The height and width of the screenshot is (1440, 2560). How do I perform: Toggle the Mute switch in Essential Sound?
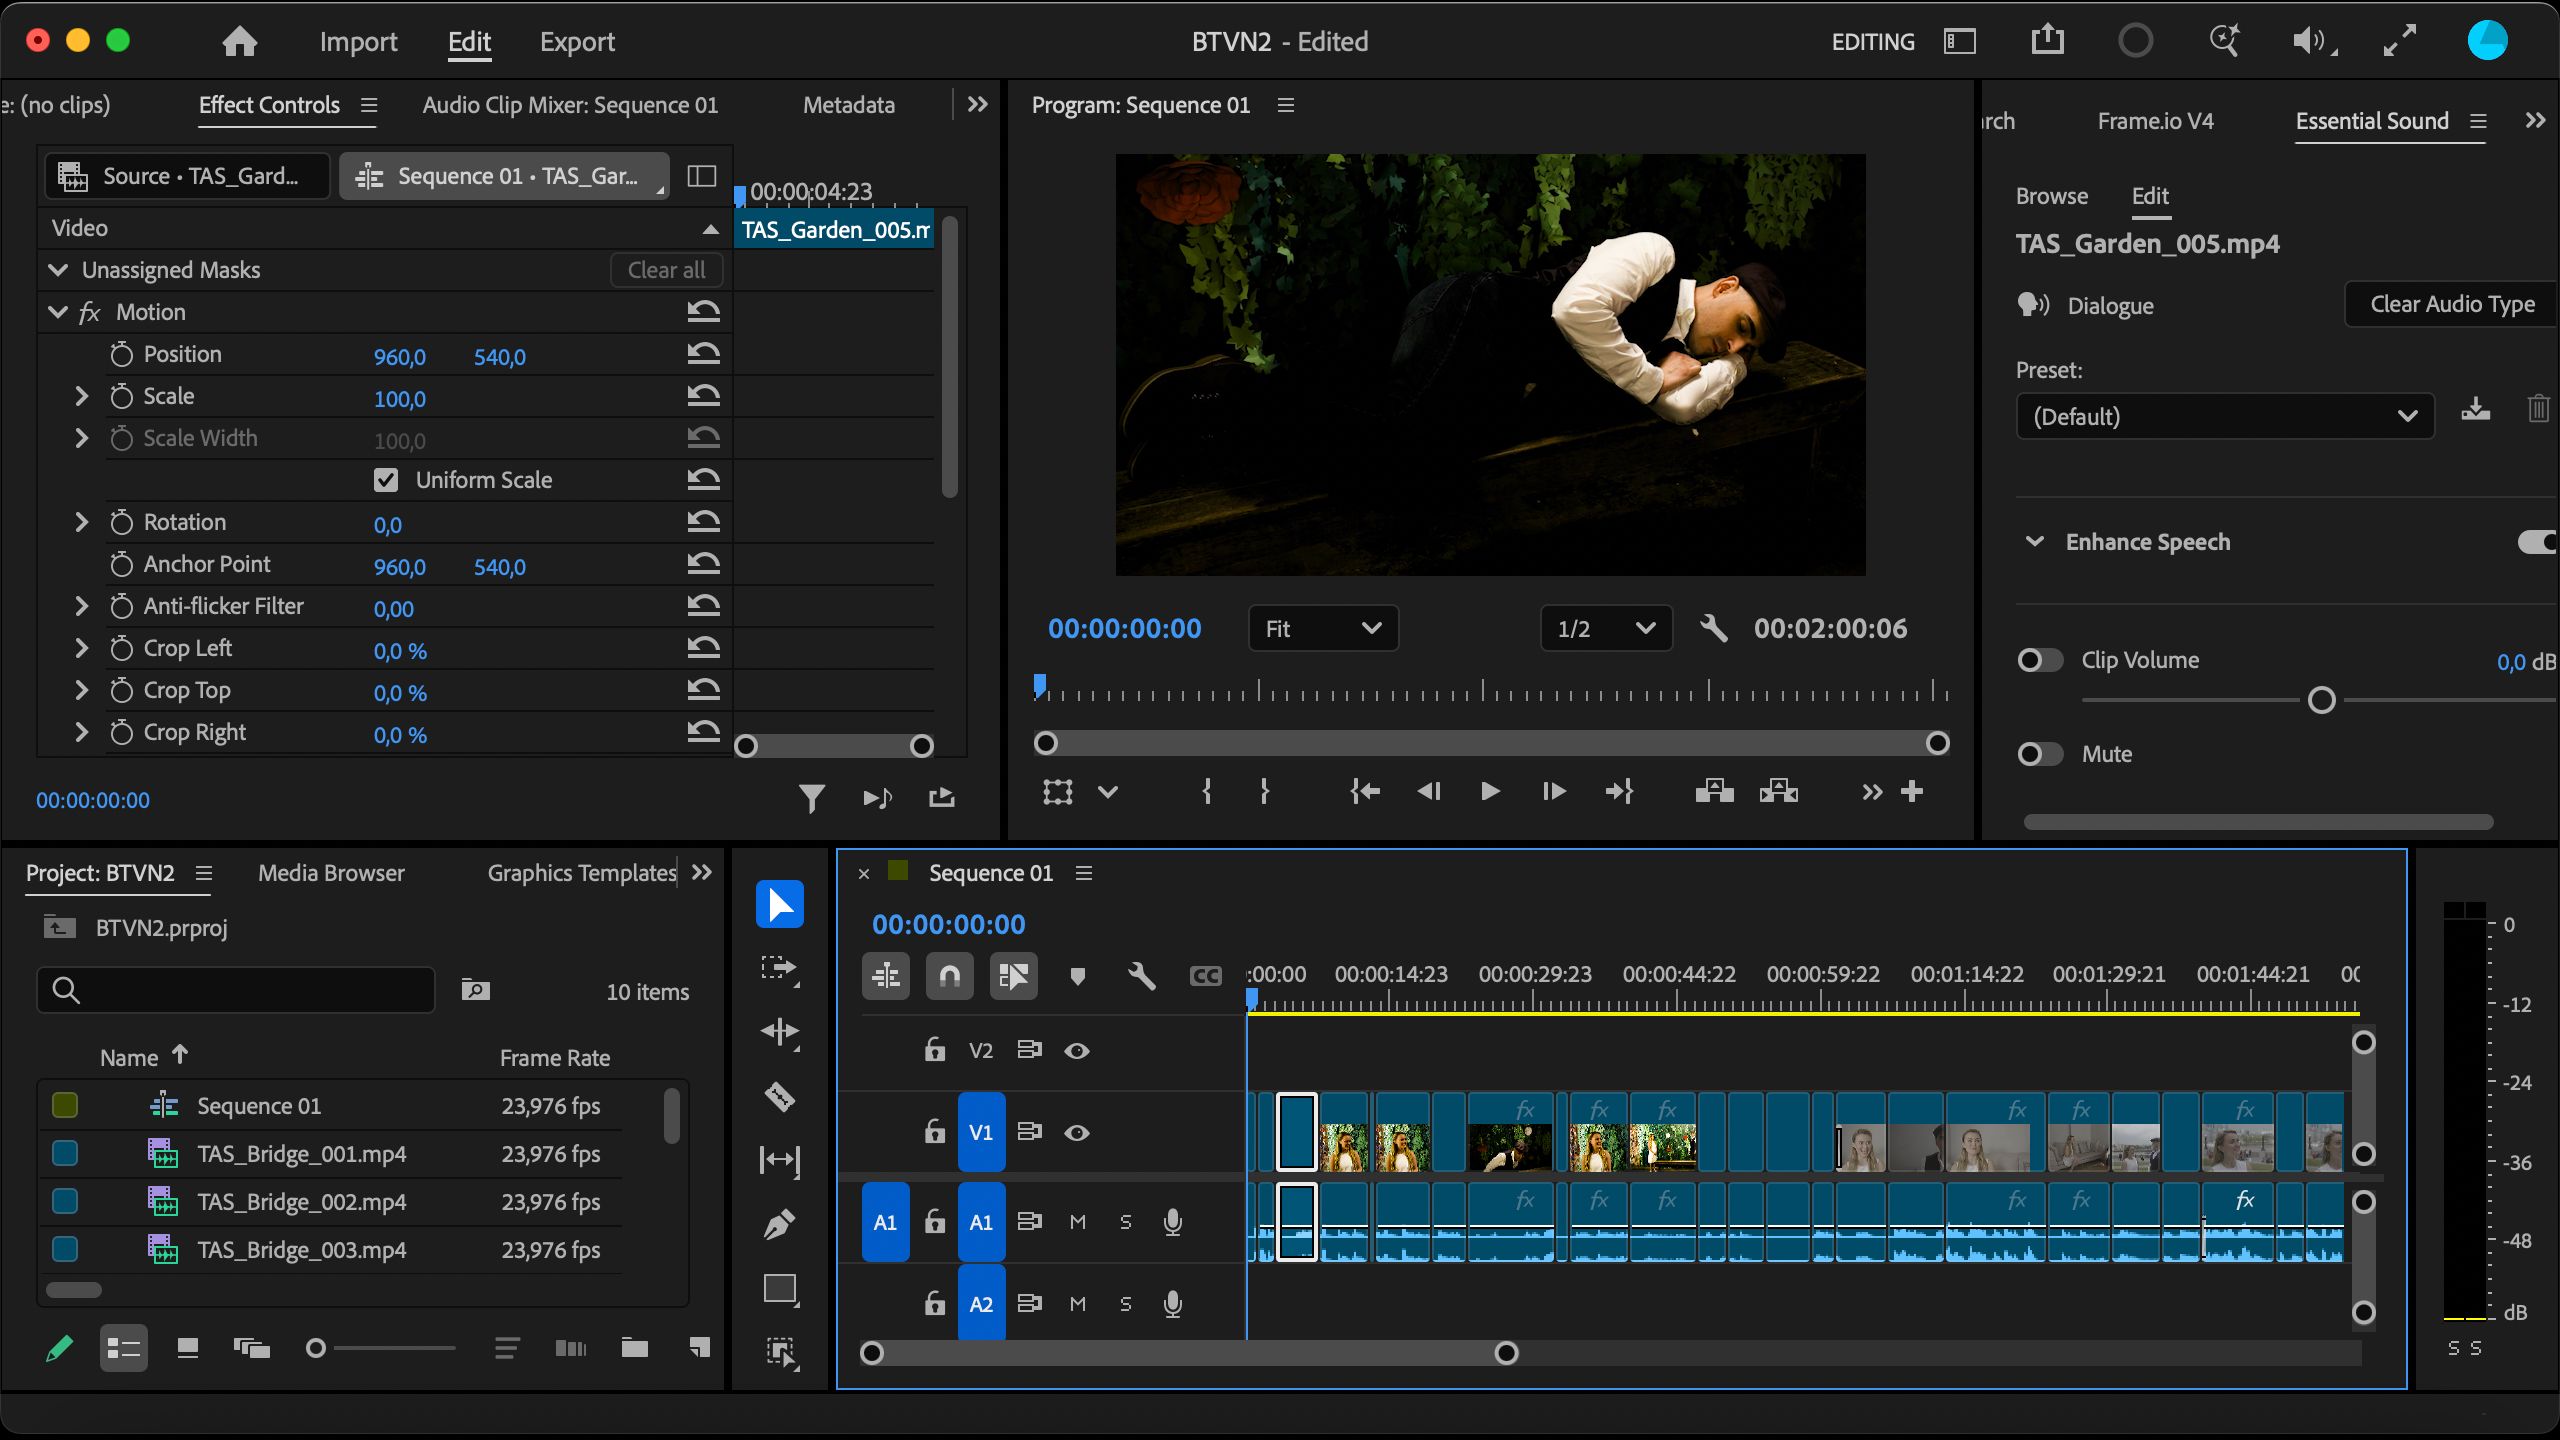click(2040, 754)
